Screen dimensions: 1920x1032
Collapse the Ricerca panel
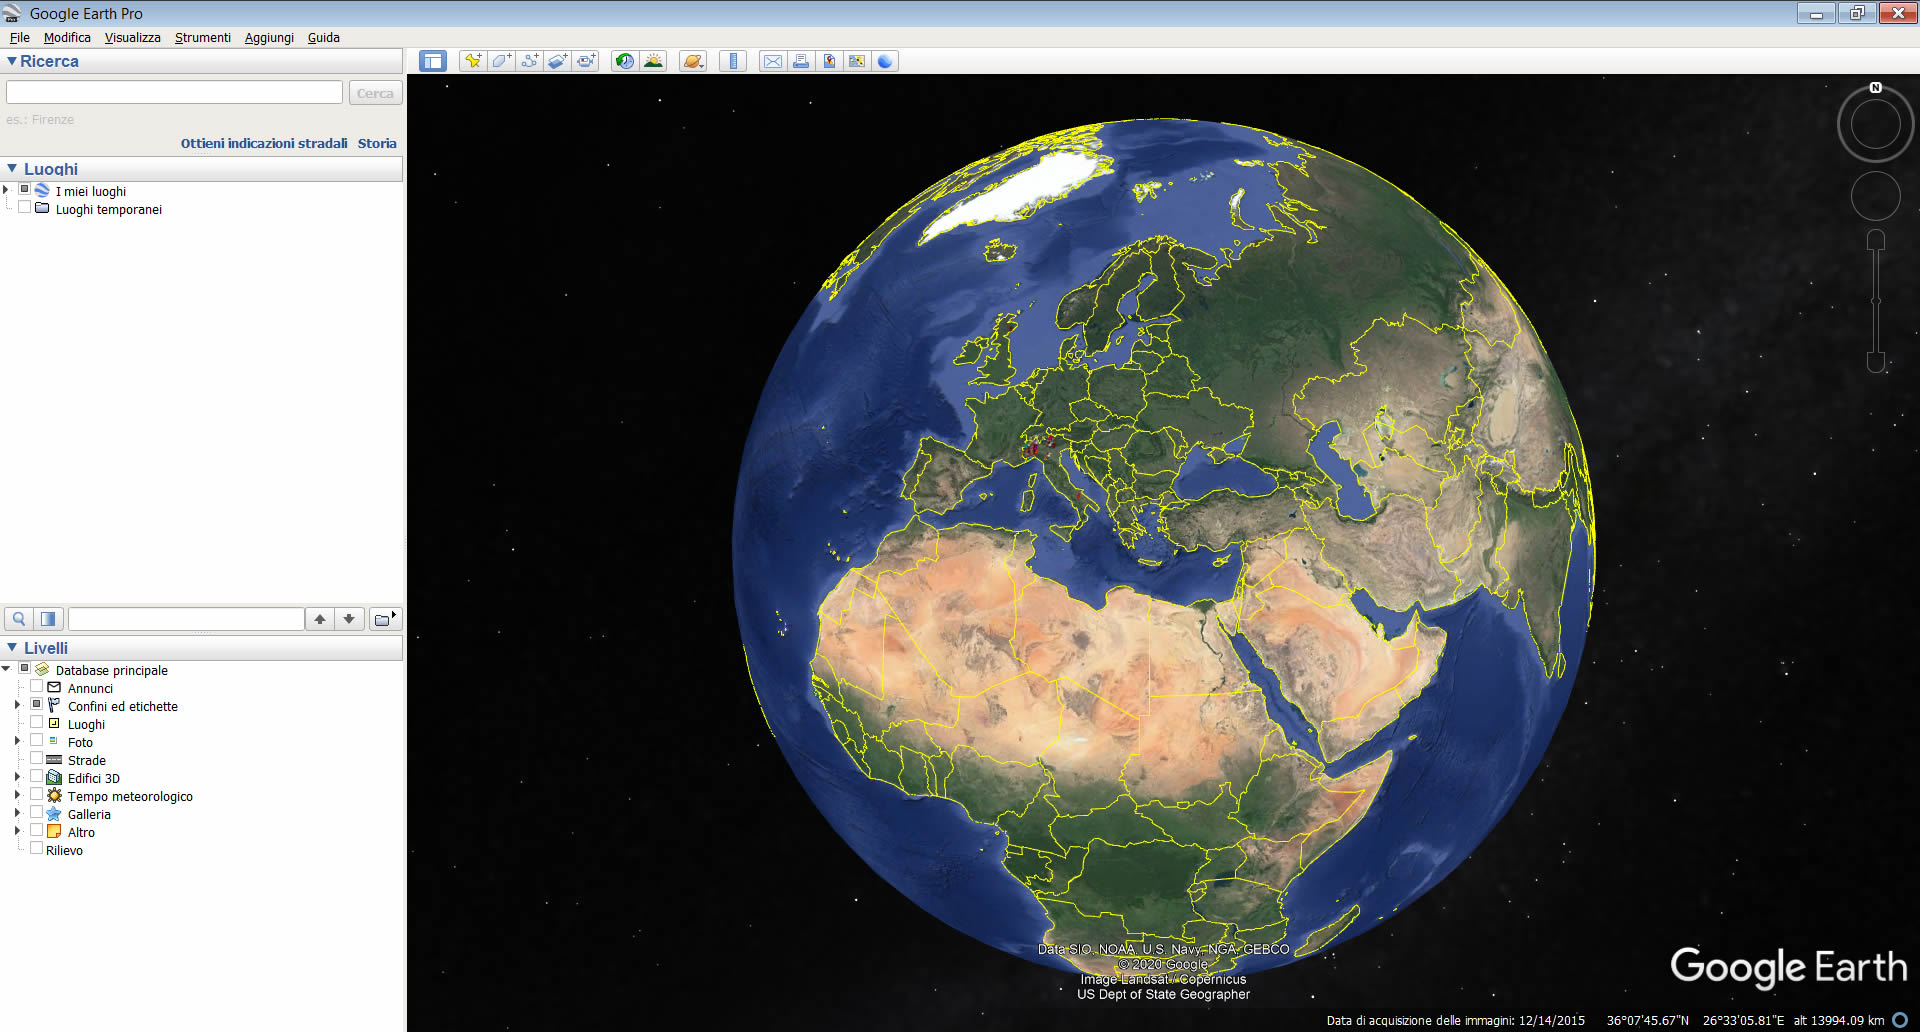coord(12,61)
